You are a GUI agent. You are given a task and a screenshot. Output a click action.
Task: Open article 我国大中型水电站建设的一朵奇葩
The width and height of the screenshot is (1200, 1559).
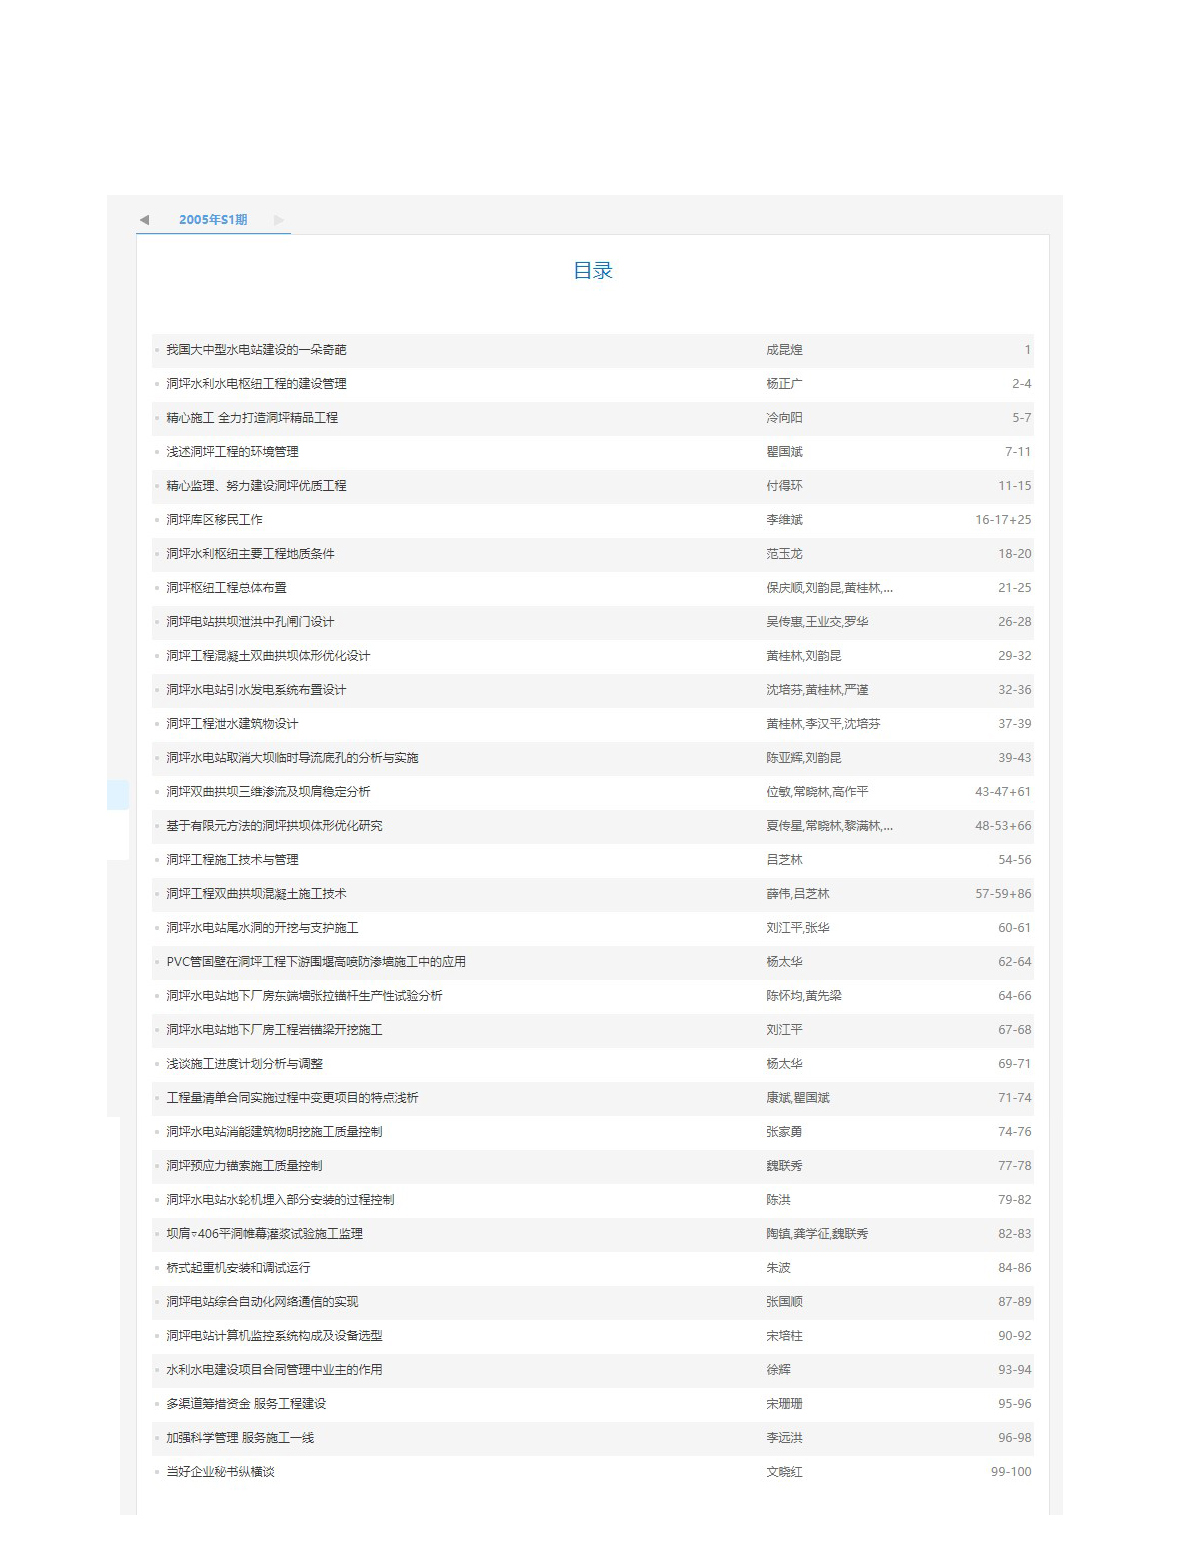tap(256, 350)
